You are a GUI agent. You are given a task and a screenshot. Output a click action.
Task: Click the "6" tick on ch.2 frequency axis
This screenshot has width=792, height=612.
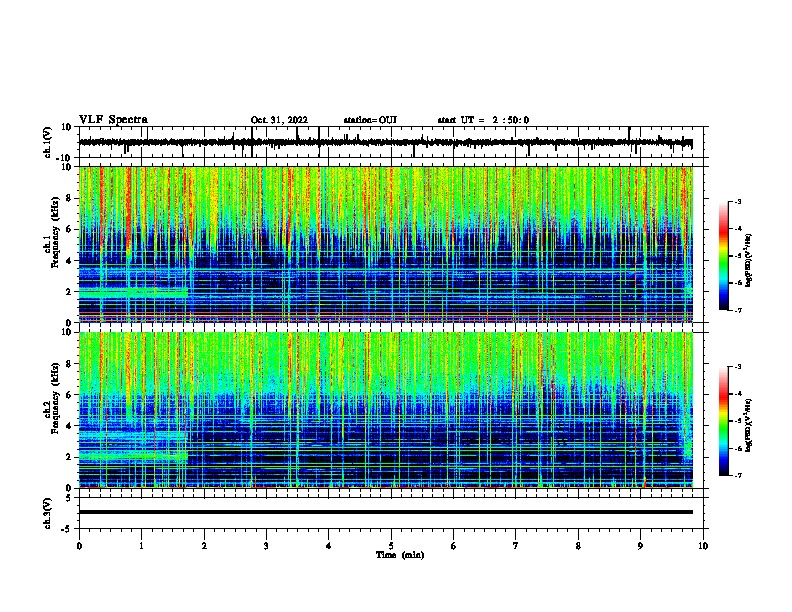tap(69, 394)
